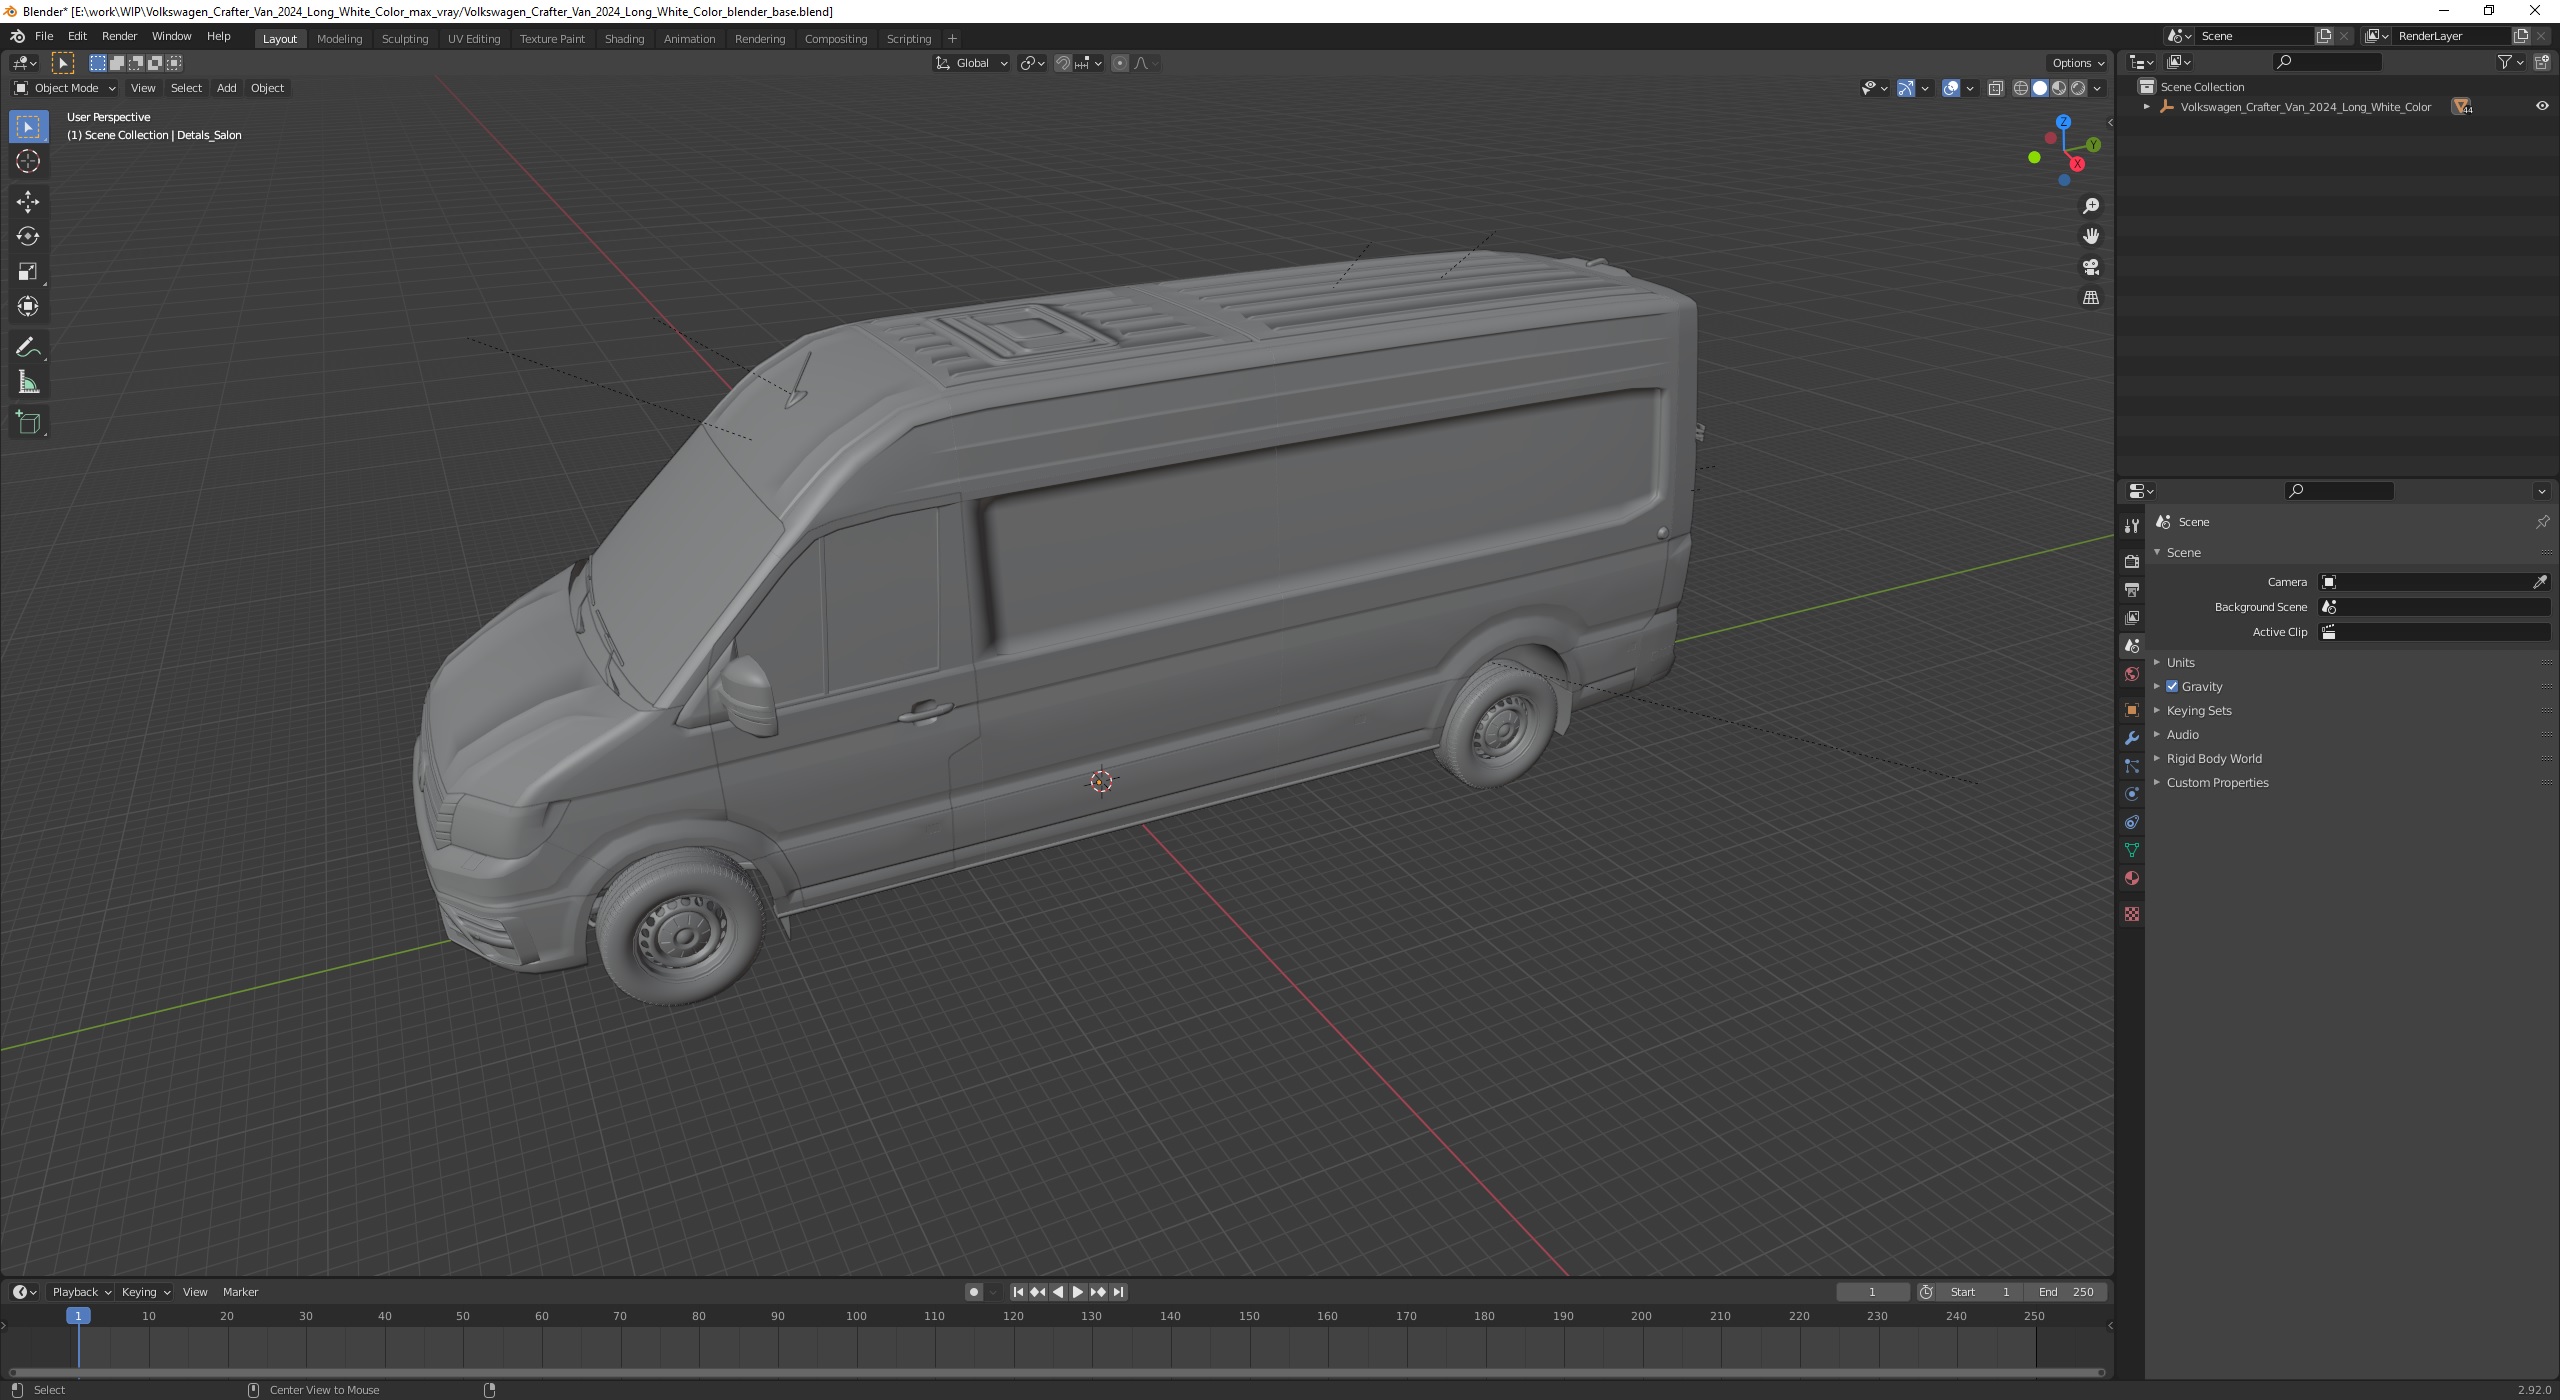
Task: Open the File menu
Action: 44,36
